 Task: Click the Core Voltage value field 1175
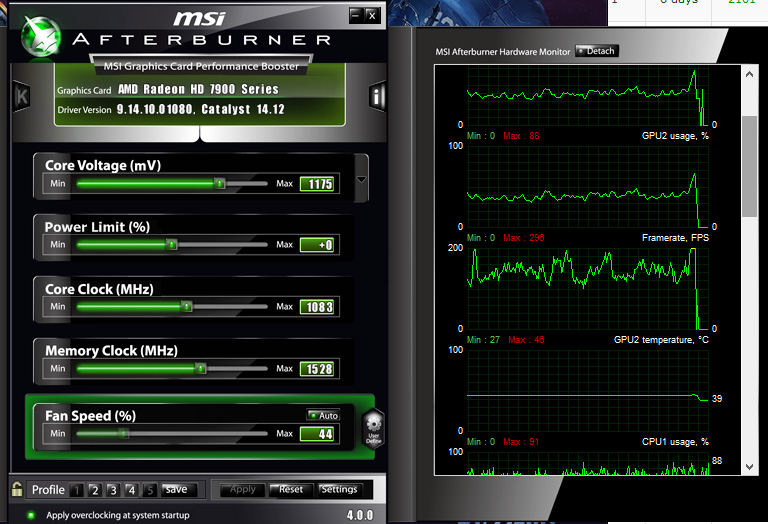[317, 184]
